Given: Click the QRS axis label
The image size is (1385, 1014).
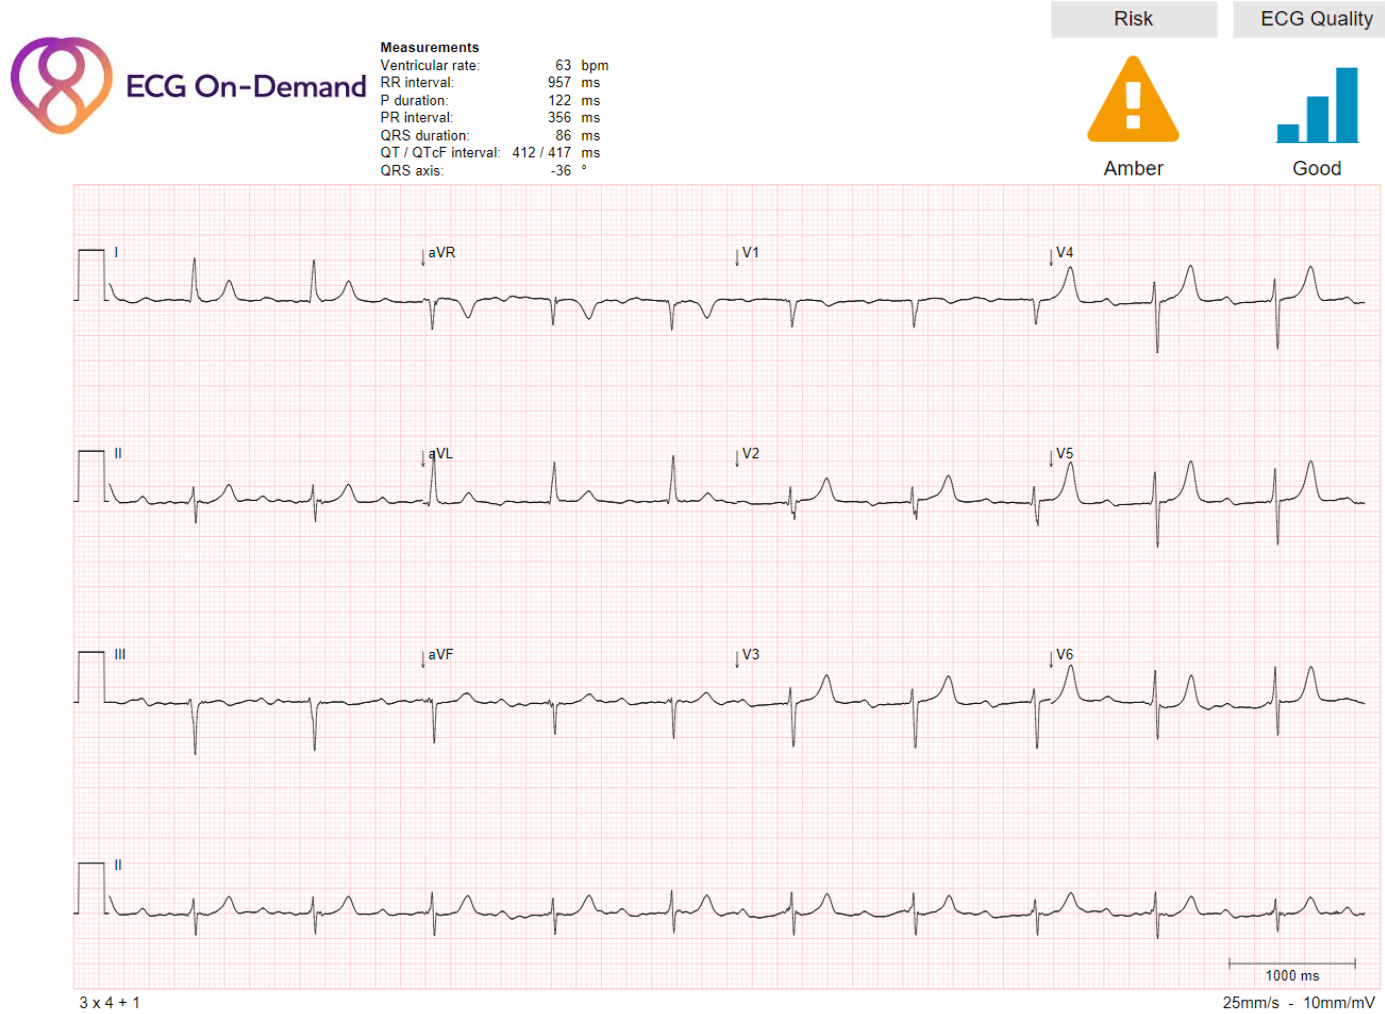Looking at the screenshot, I should (x=411, y=171).
